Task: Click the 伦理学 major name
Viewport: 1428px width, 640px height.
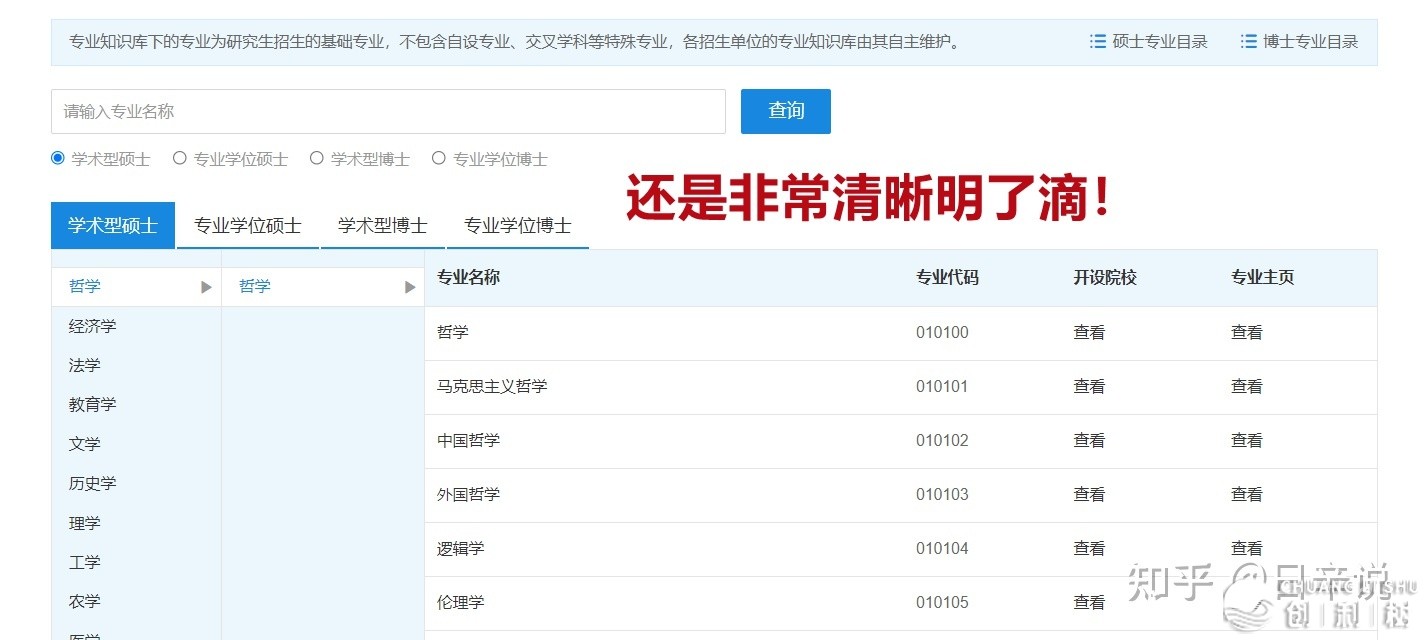Action: (x=461, y=602)
